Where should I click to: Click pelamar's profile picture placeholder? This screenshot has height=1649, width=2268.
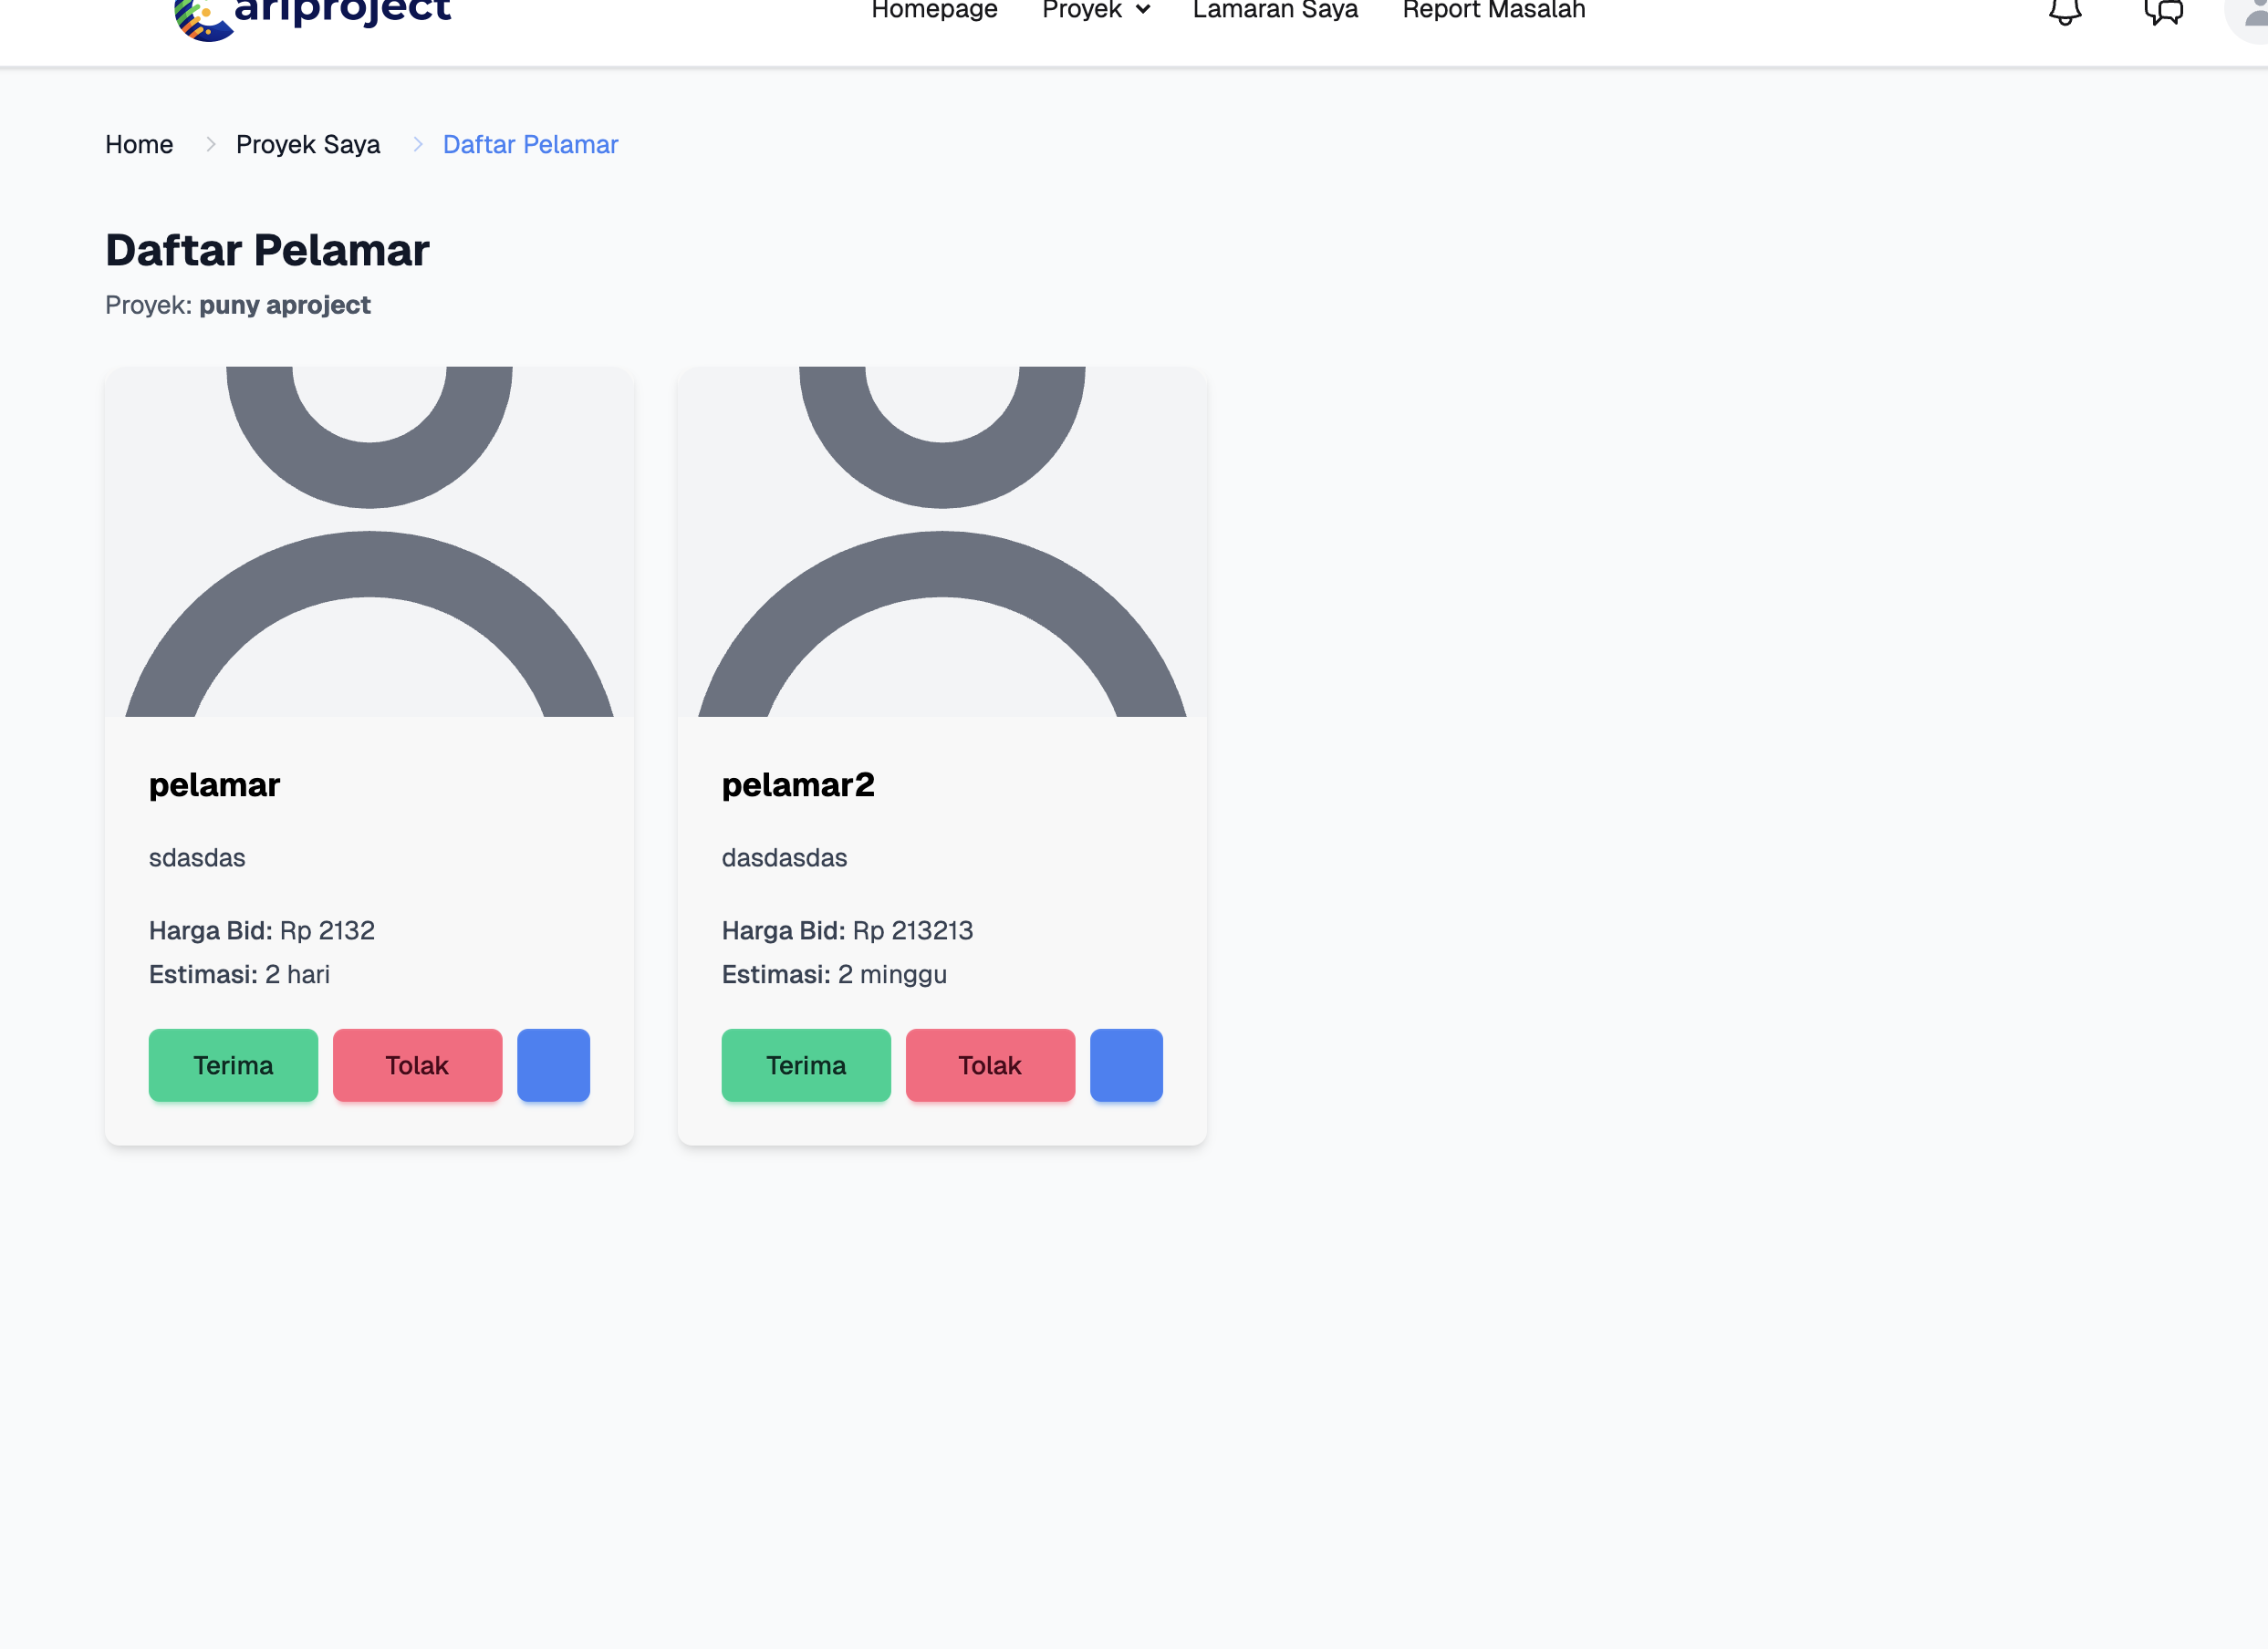[369, 541]
